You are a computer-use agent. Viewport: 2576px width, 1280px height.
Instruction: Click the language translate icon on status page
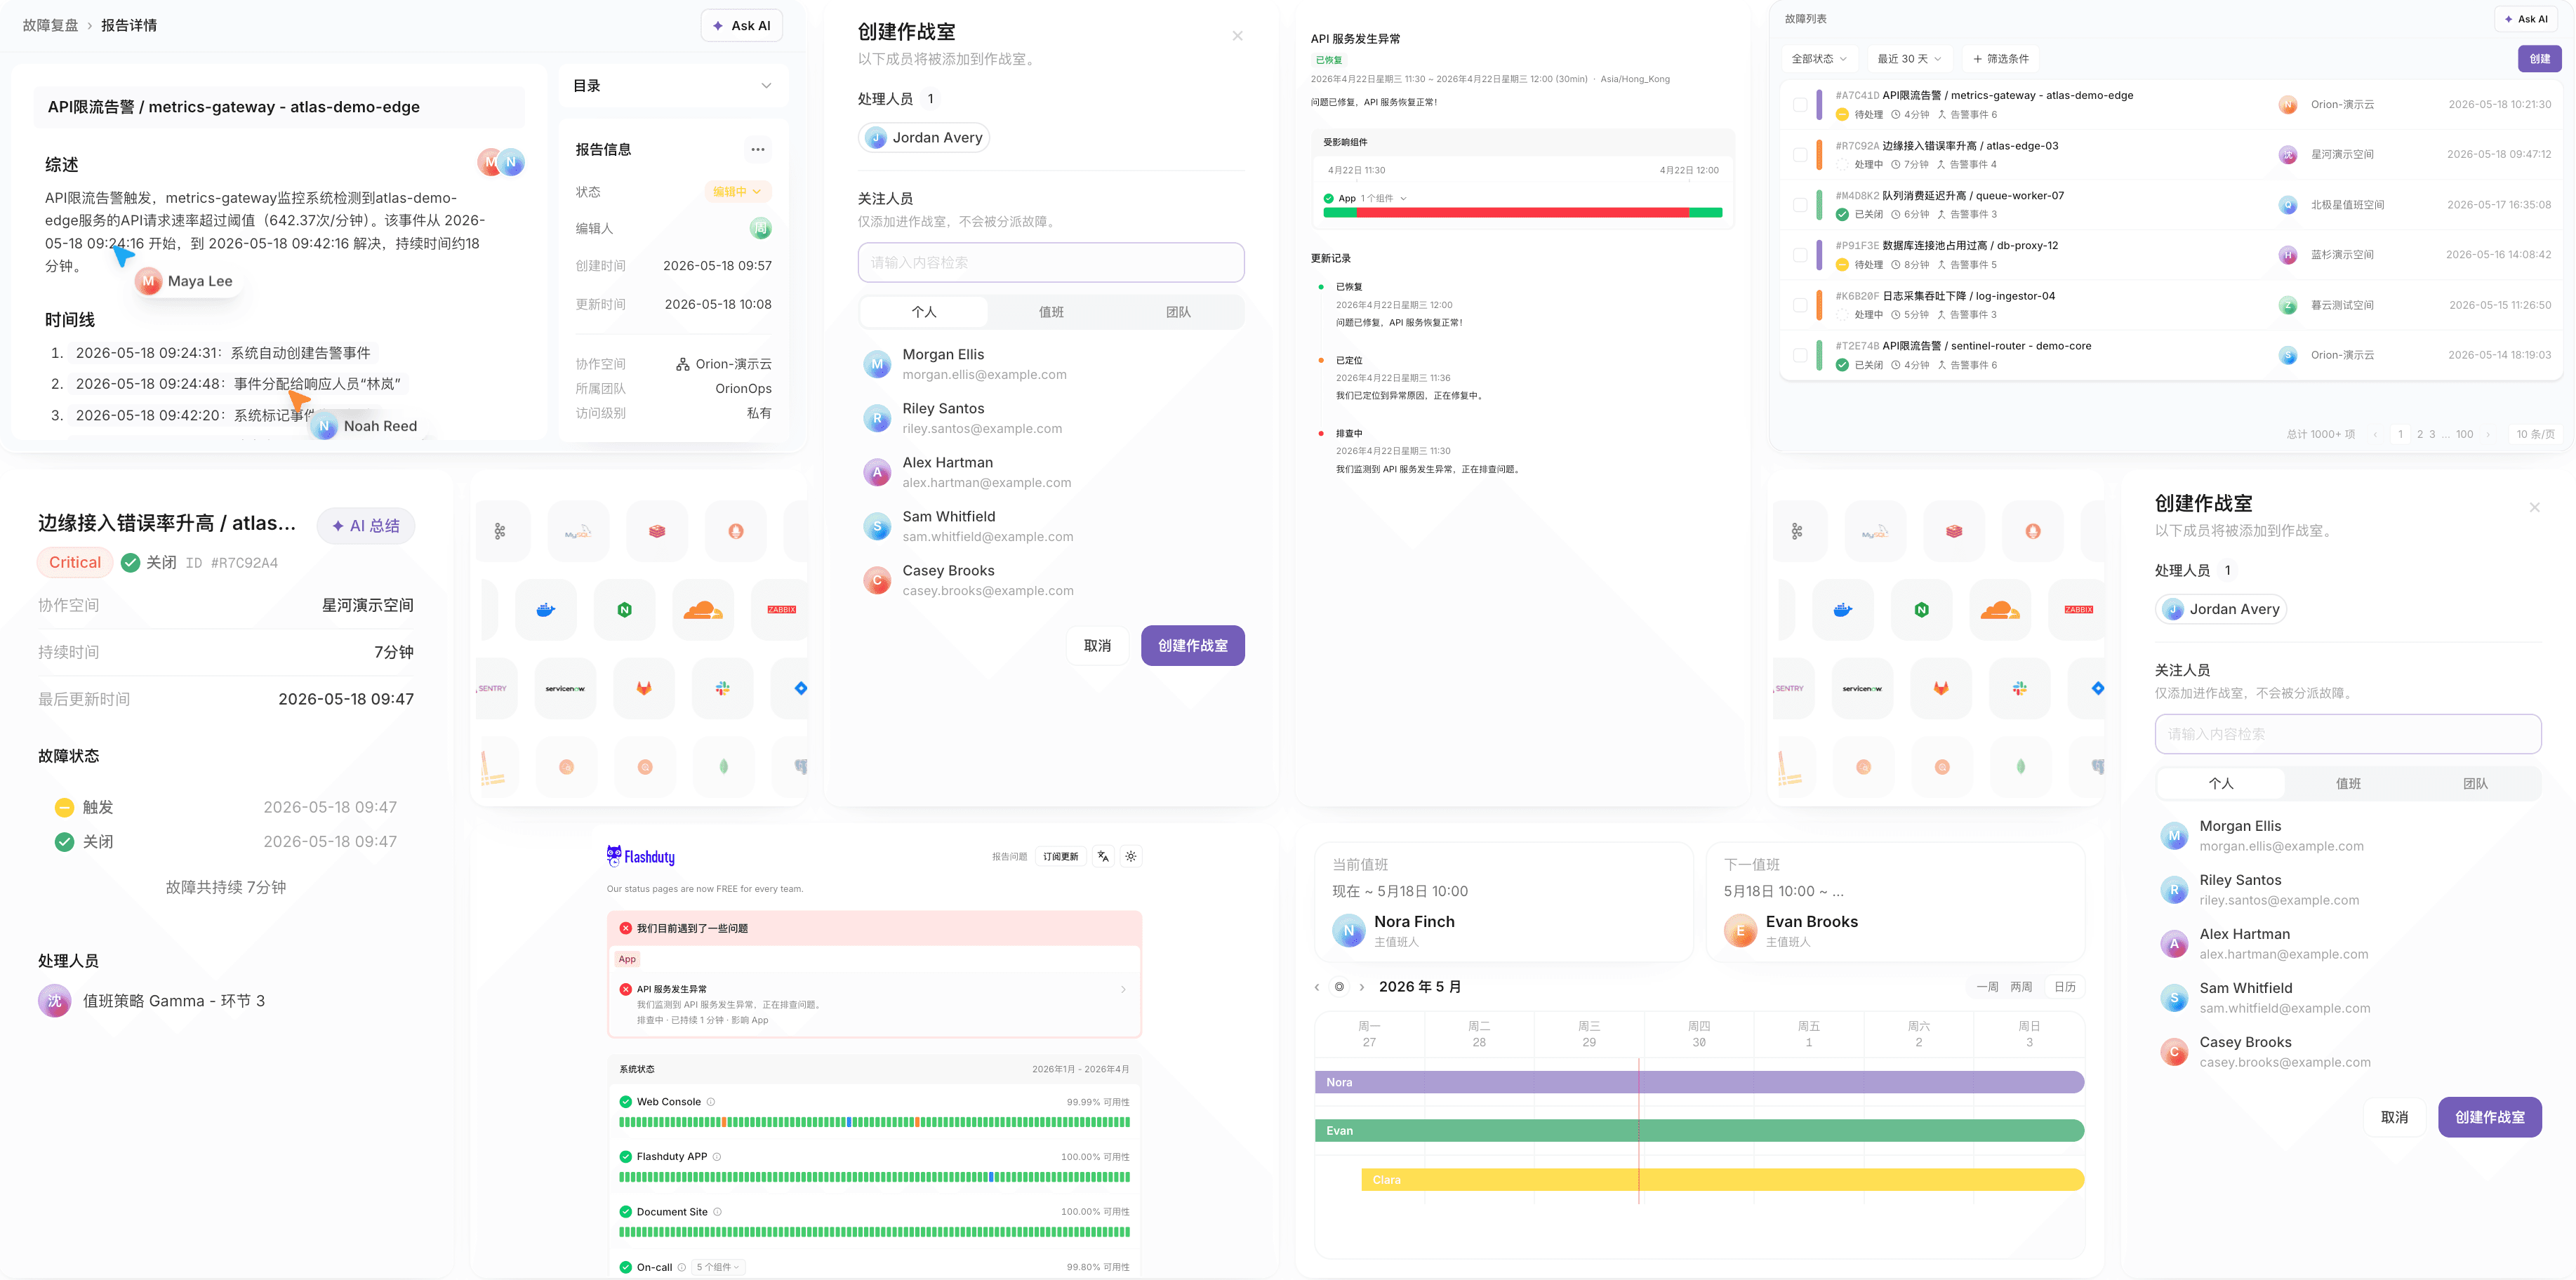click(x=1103, y=856)
